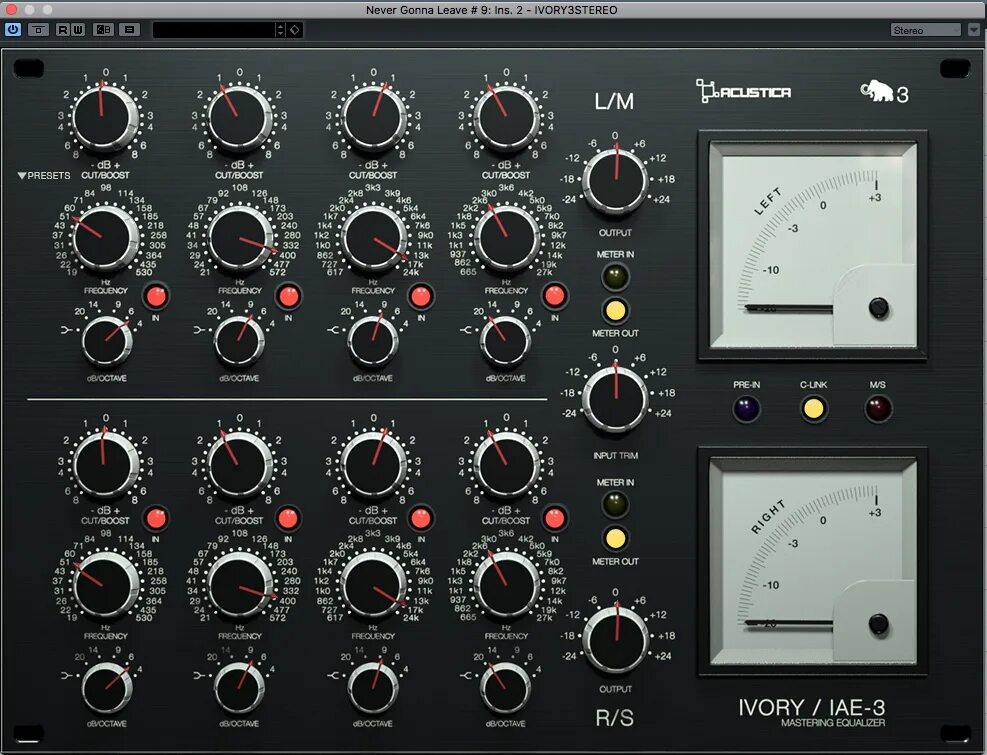Click R/S 617–24k Frequency knob
987x755 pixels.
coord(373,584)
